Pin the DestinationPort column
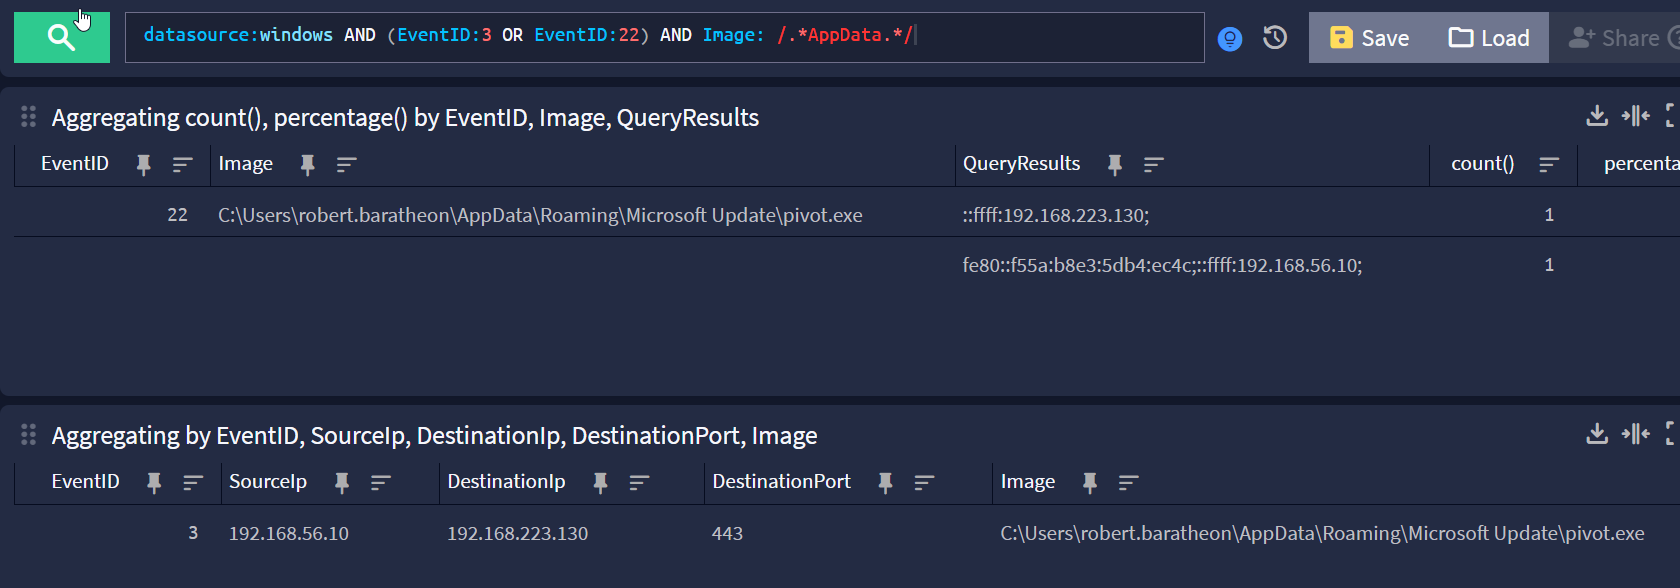Viewport: 1680px width, 588px height. (885, 483)
